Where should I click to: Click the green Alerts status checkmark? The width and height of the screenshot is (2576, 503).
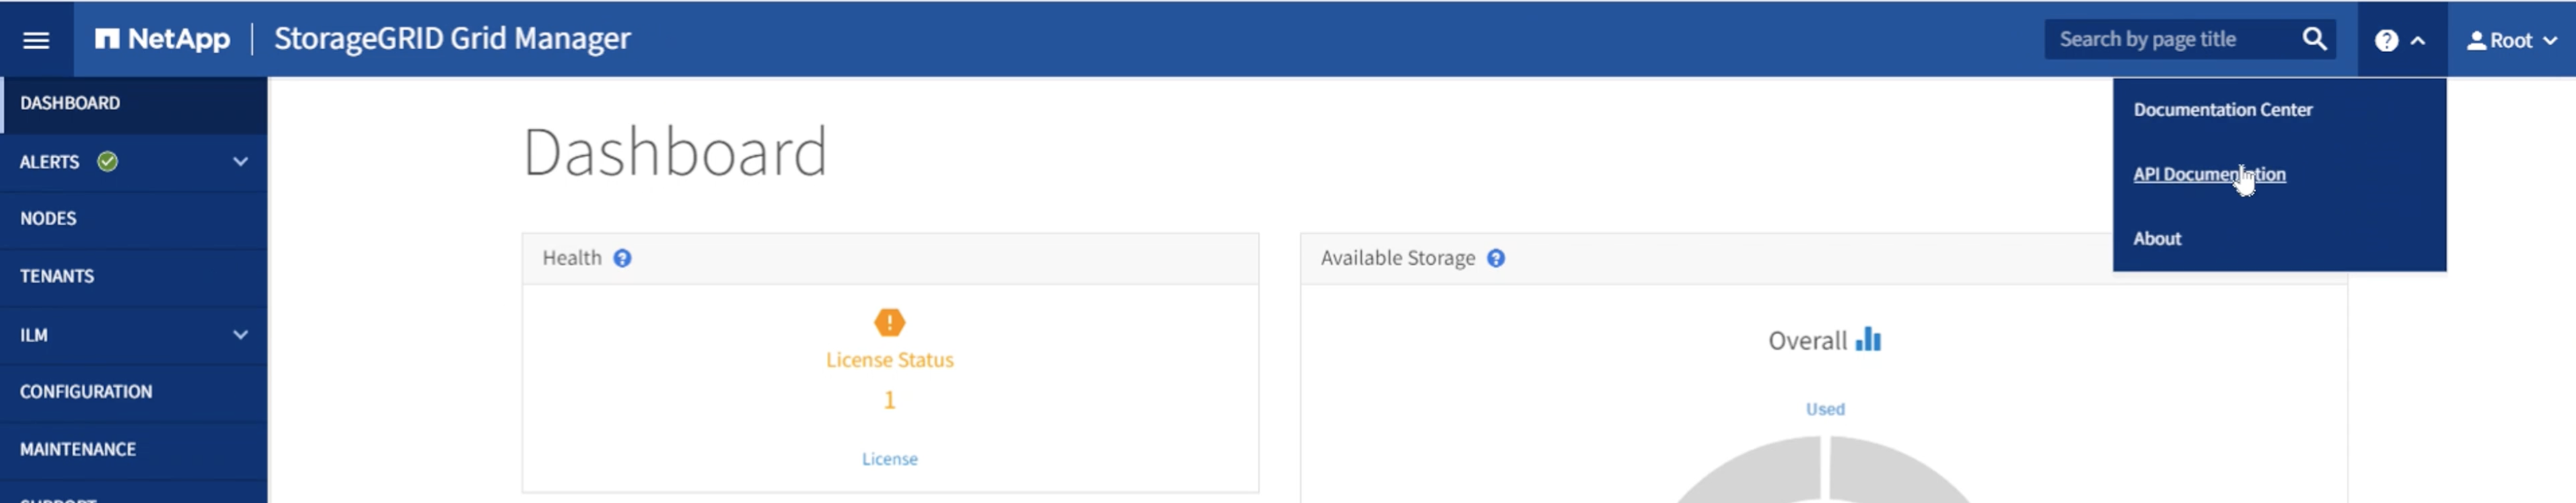coord(108,161)
